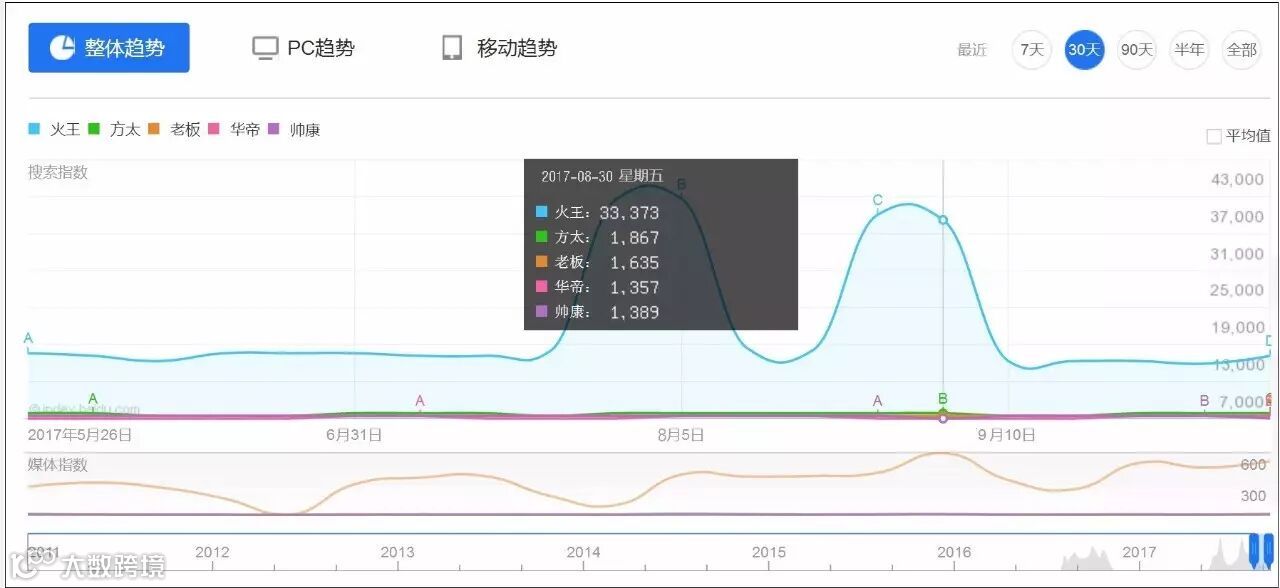The image size is (1280, 588).
Task: Click the 搜索指数 chart label
Action: coord(58,172)
